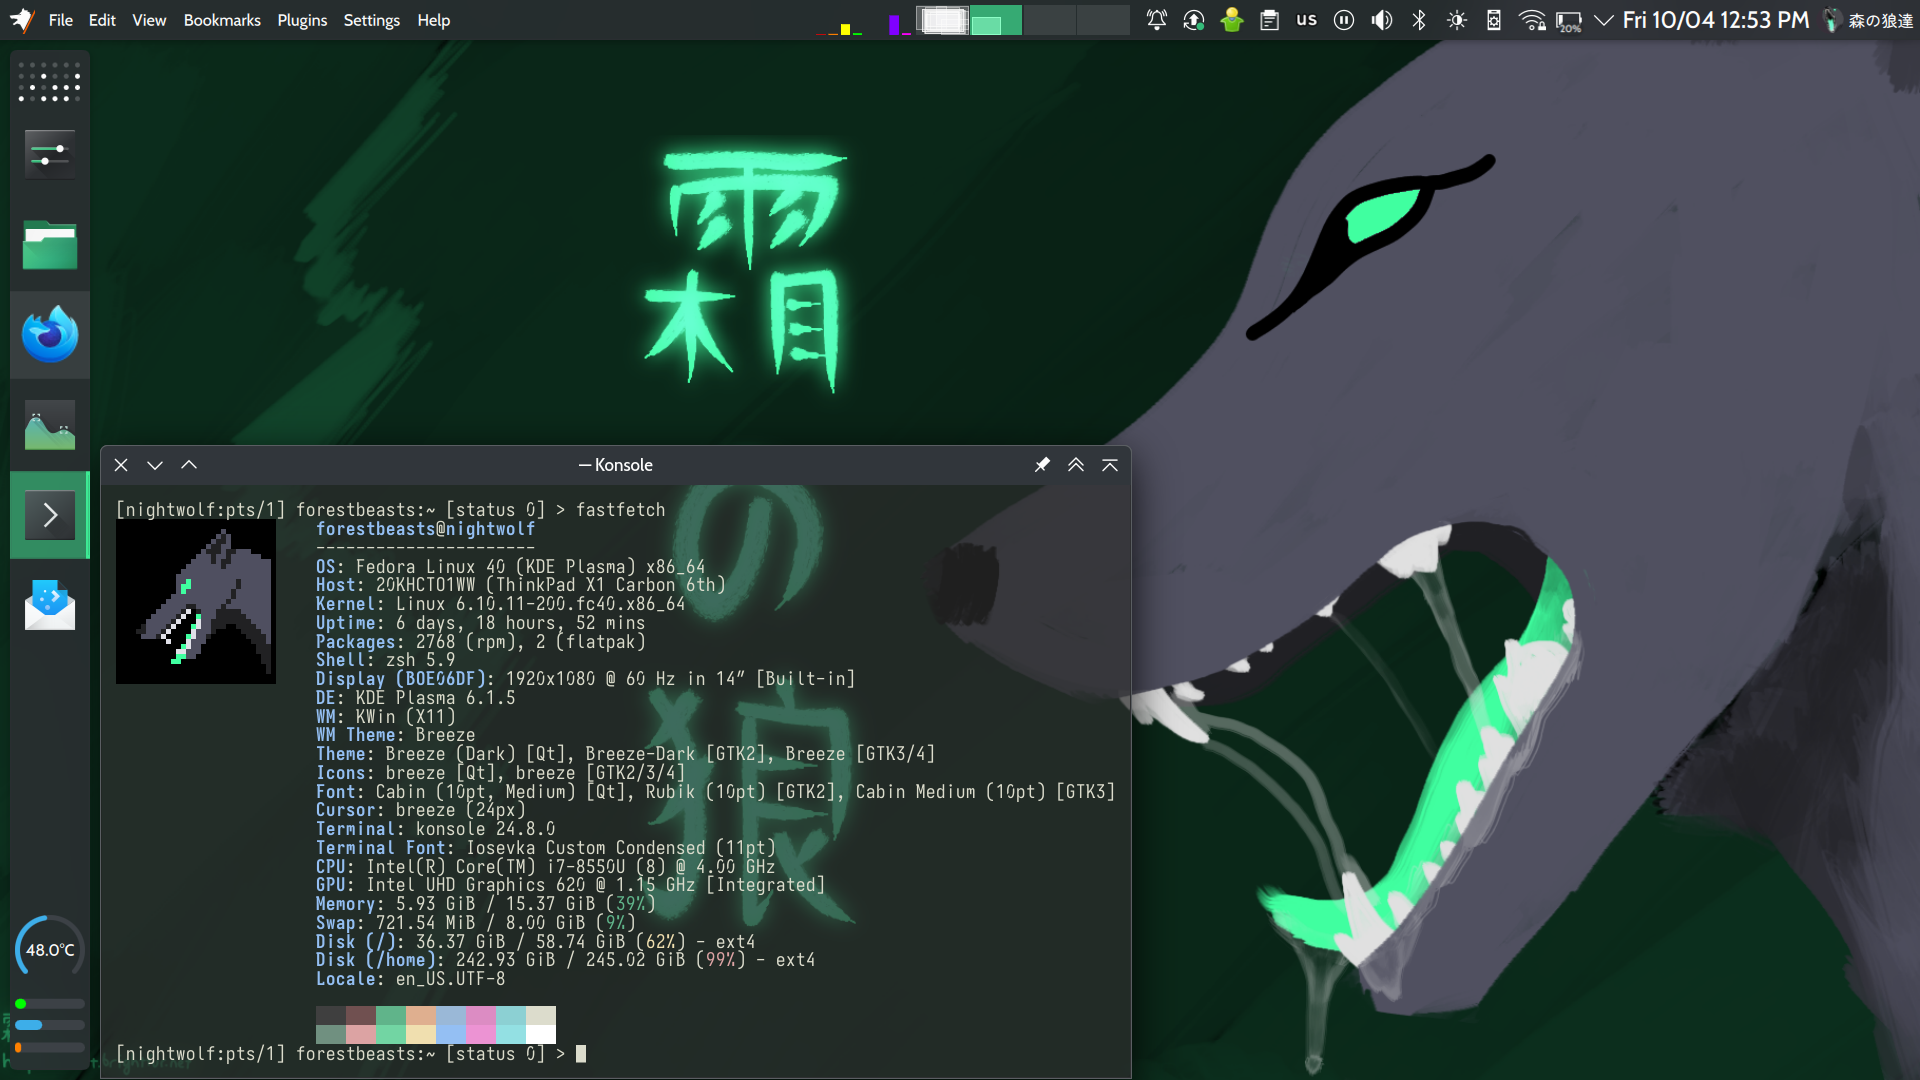Click the 'Kernel: Linux 6.10.11' line
The height and width of the screenshot is (1080, 1920).
pos(500,604)
